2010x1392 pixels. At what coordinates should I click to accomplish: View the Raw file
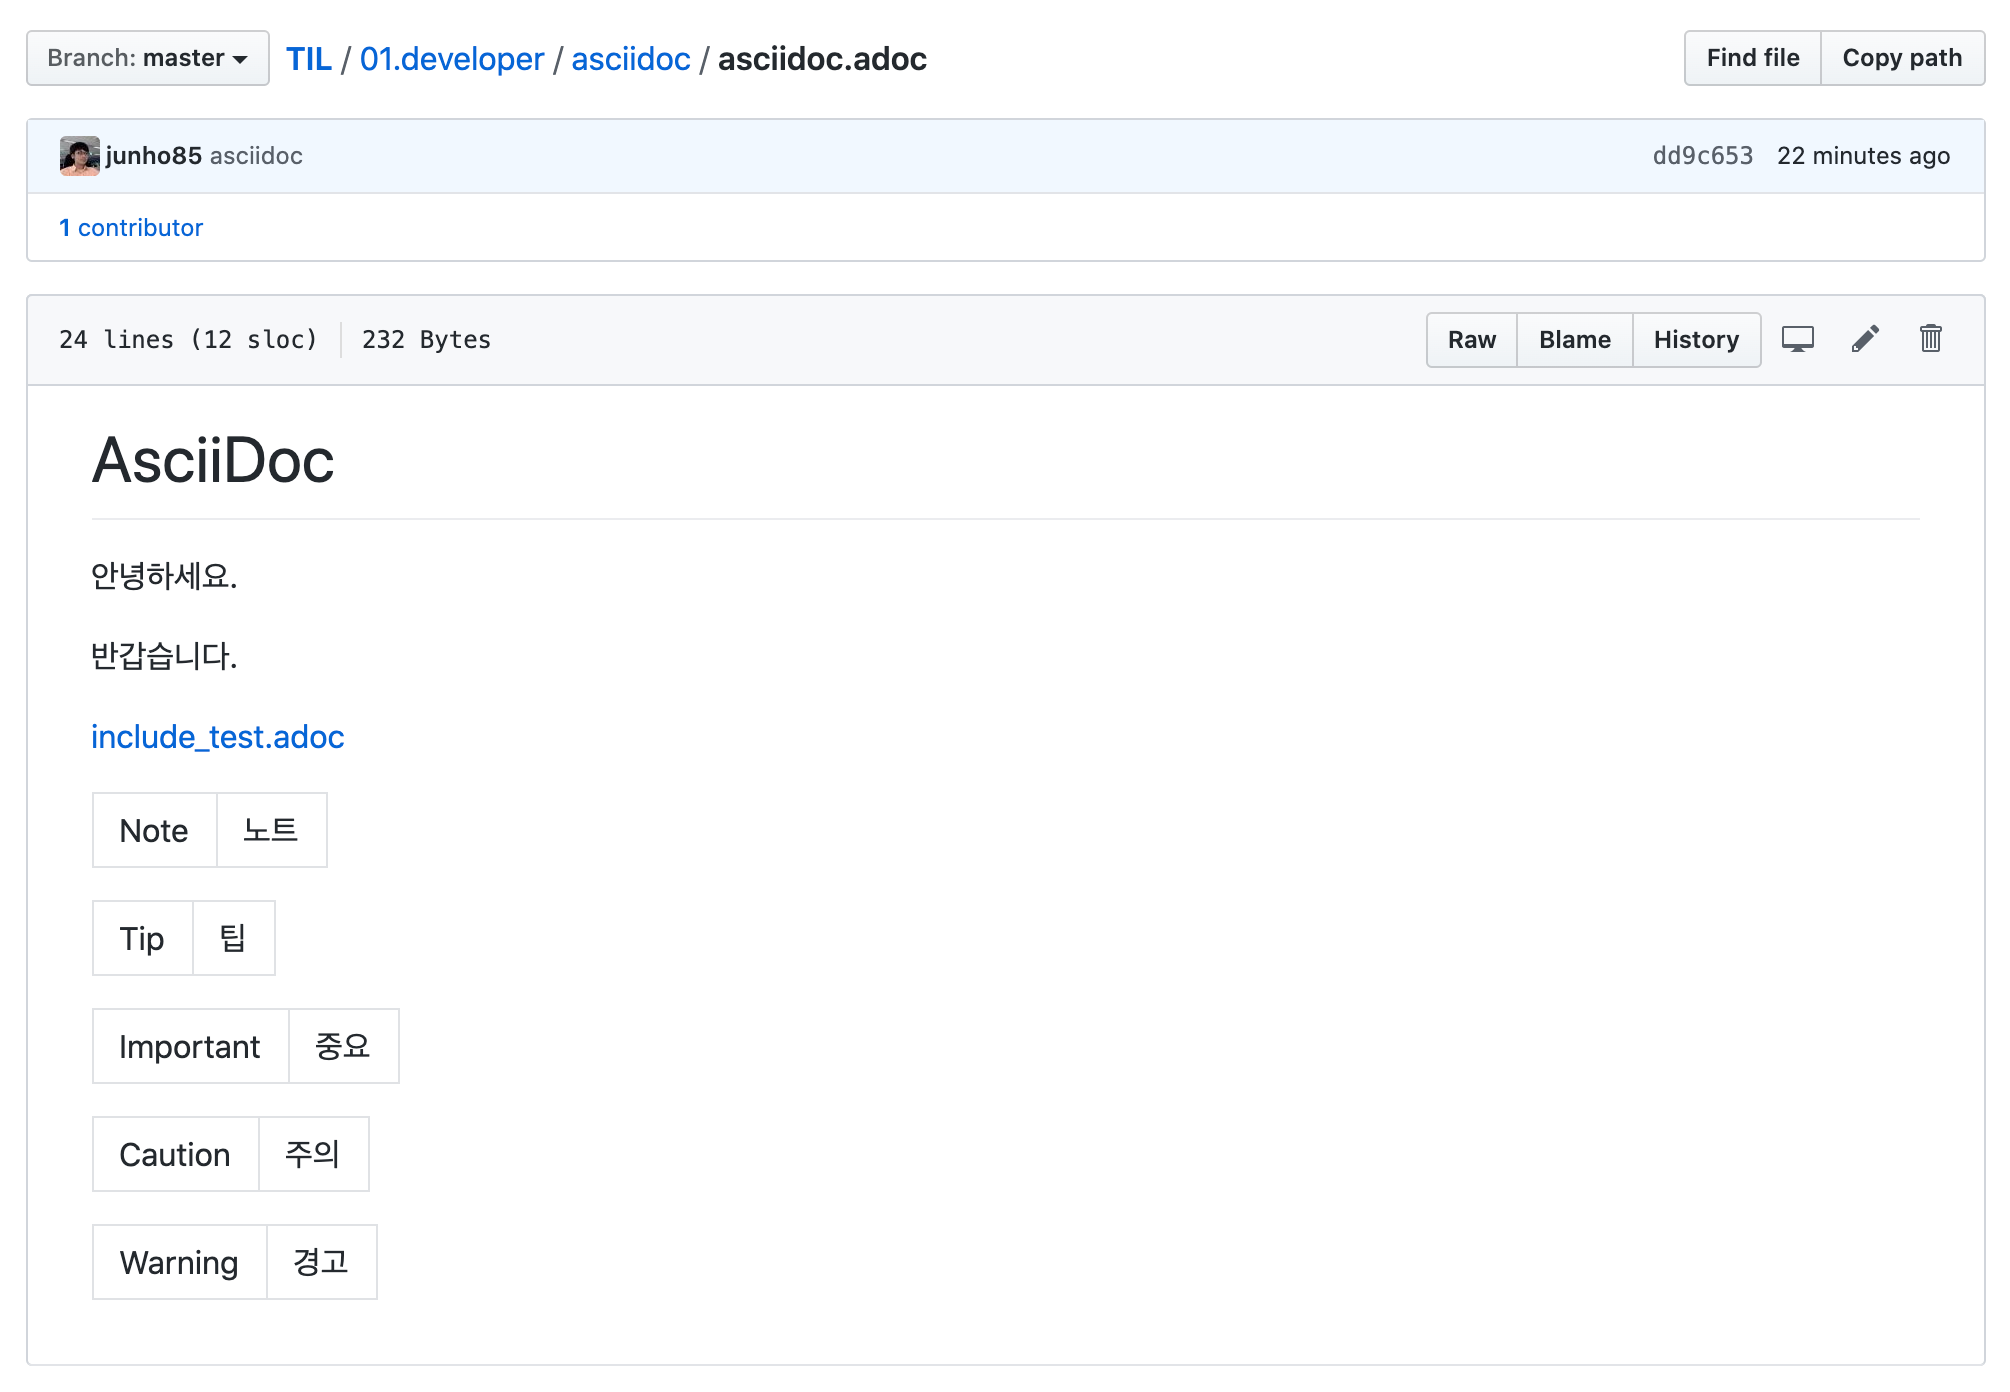click(1471, 340)
